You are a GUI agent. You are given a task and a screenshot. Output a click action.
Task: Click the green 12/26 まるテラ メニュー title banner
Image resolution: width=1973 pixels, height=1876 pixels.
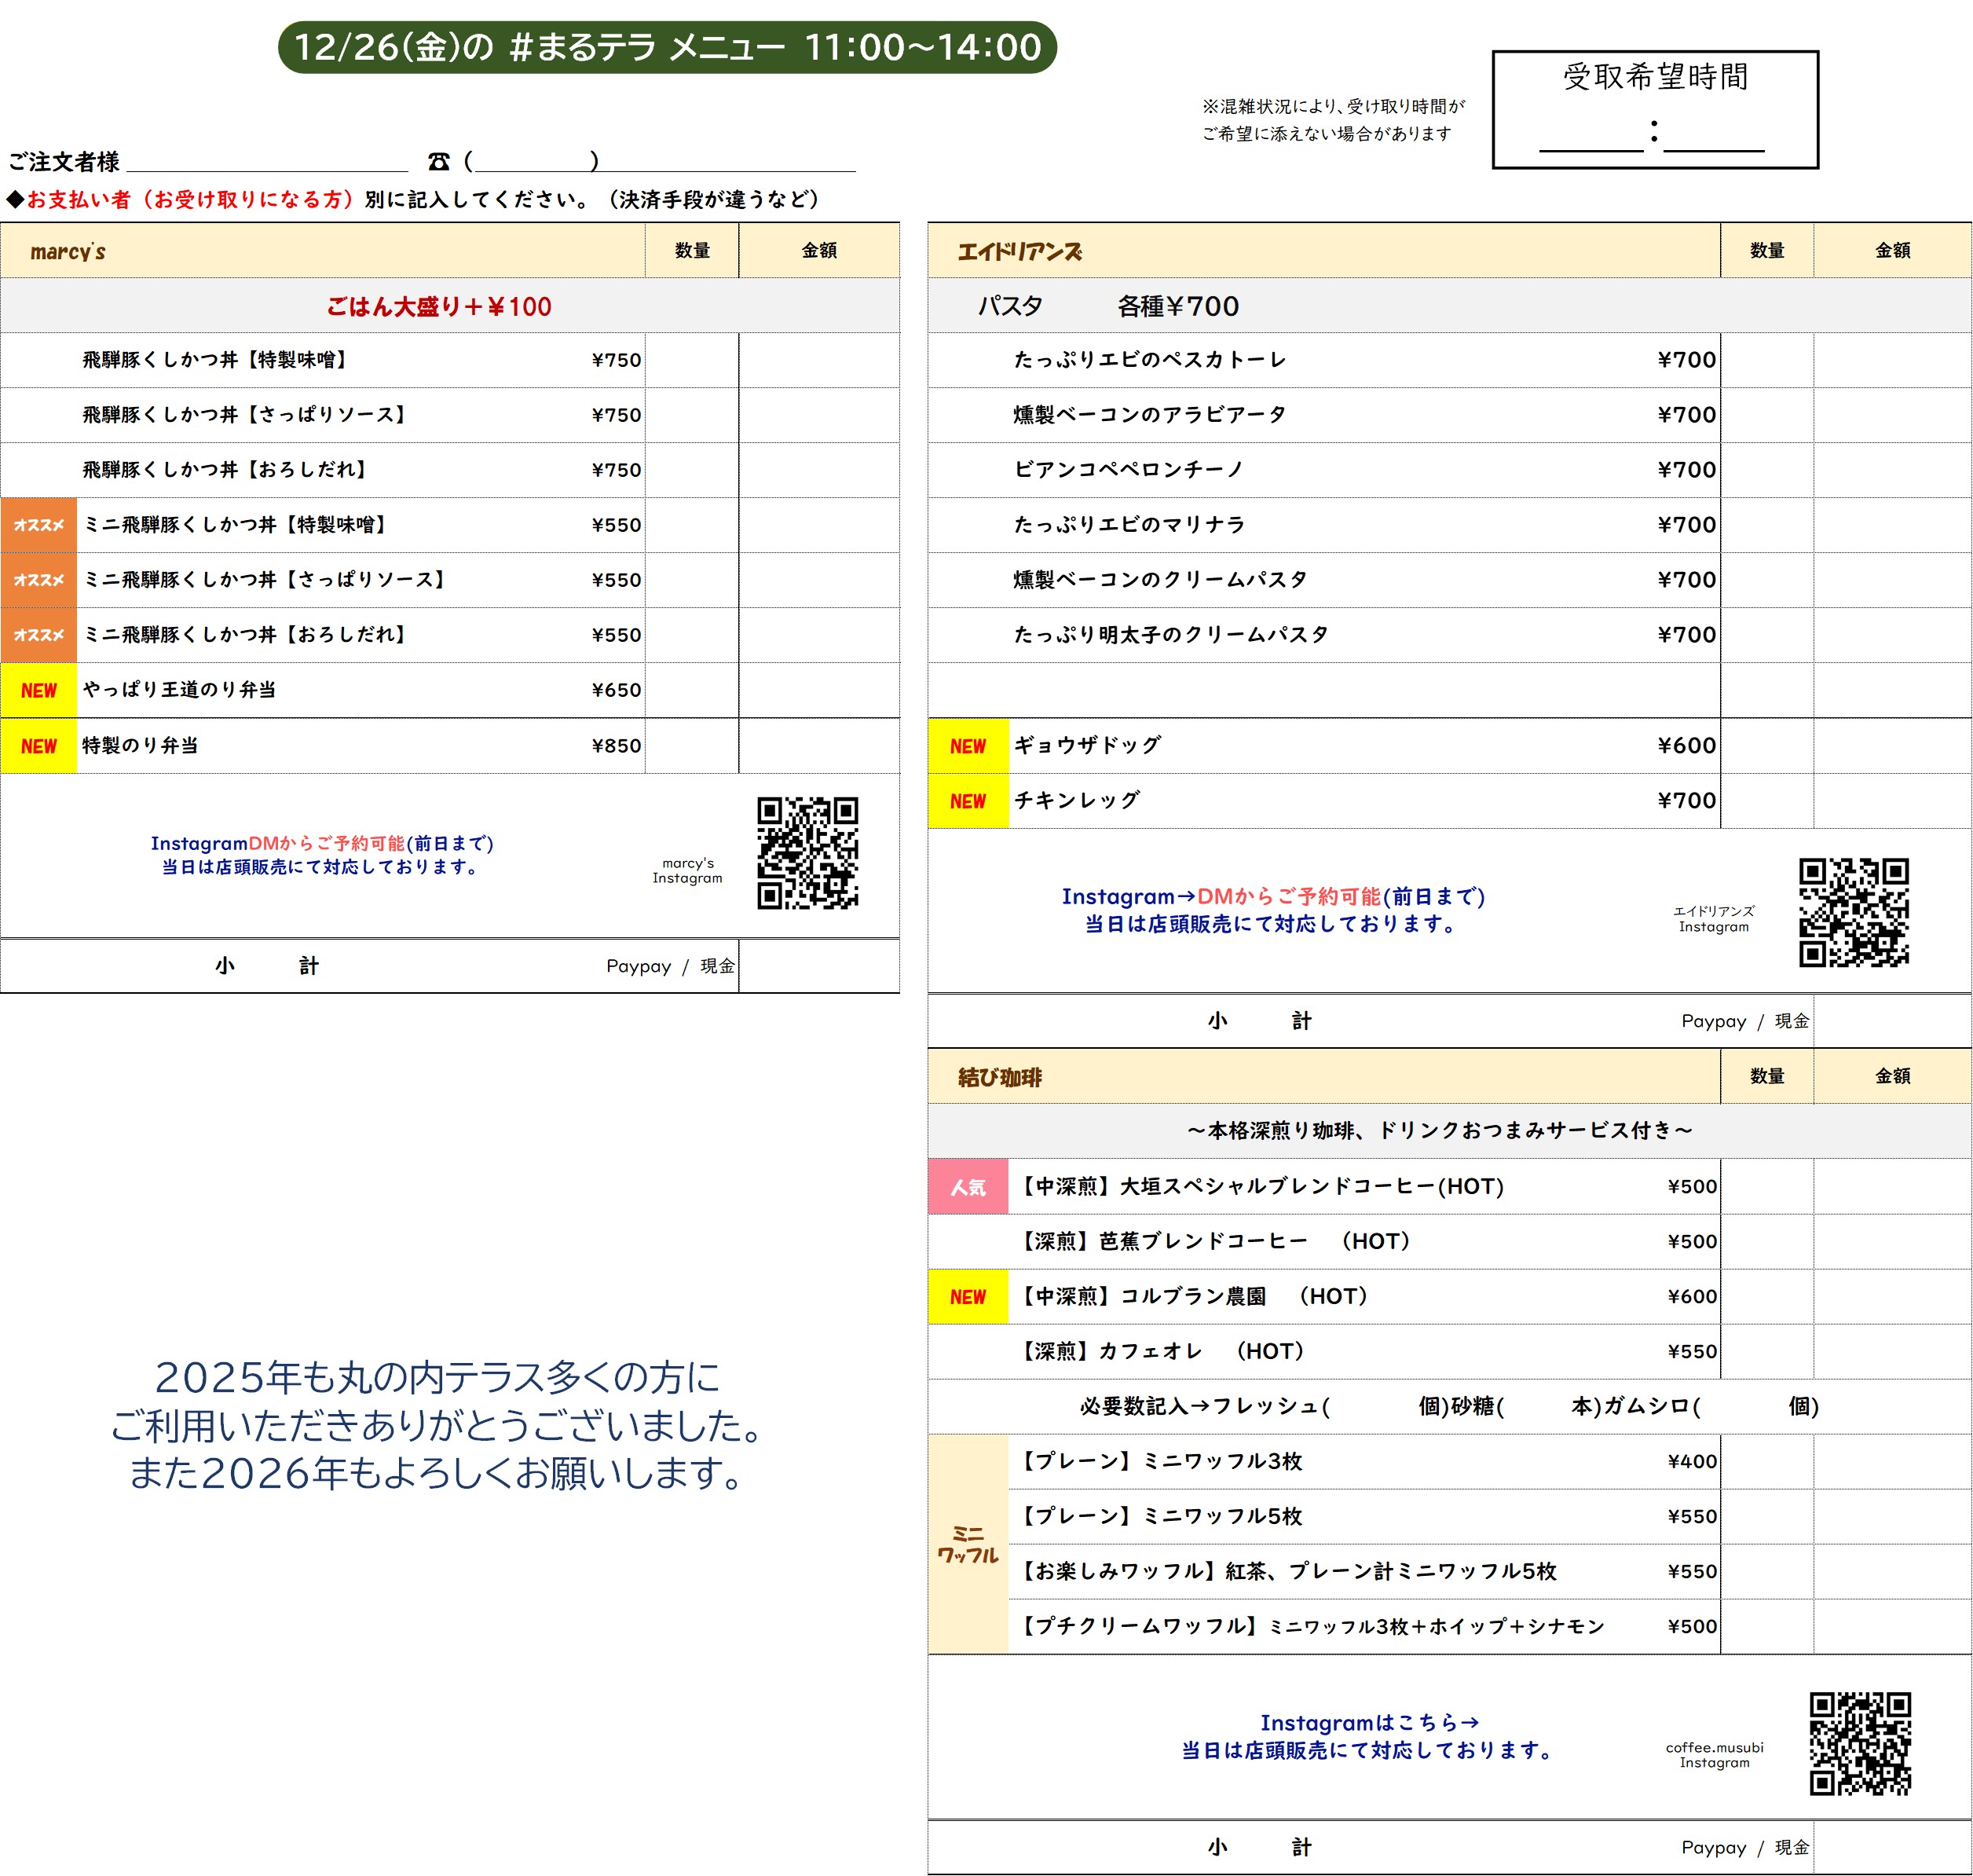coord(667,47)
